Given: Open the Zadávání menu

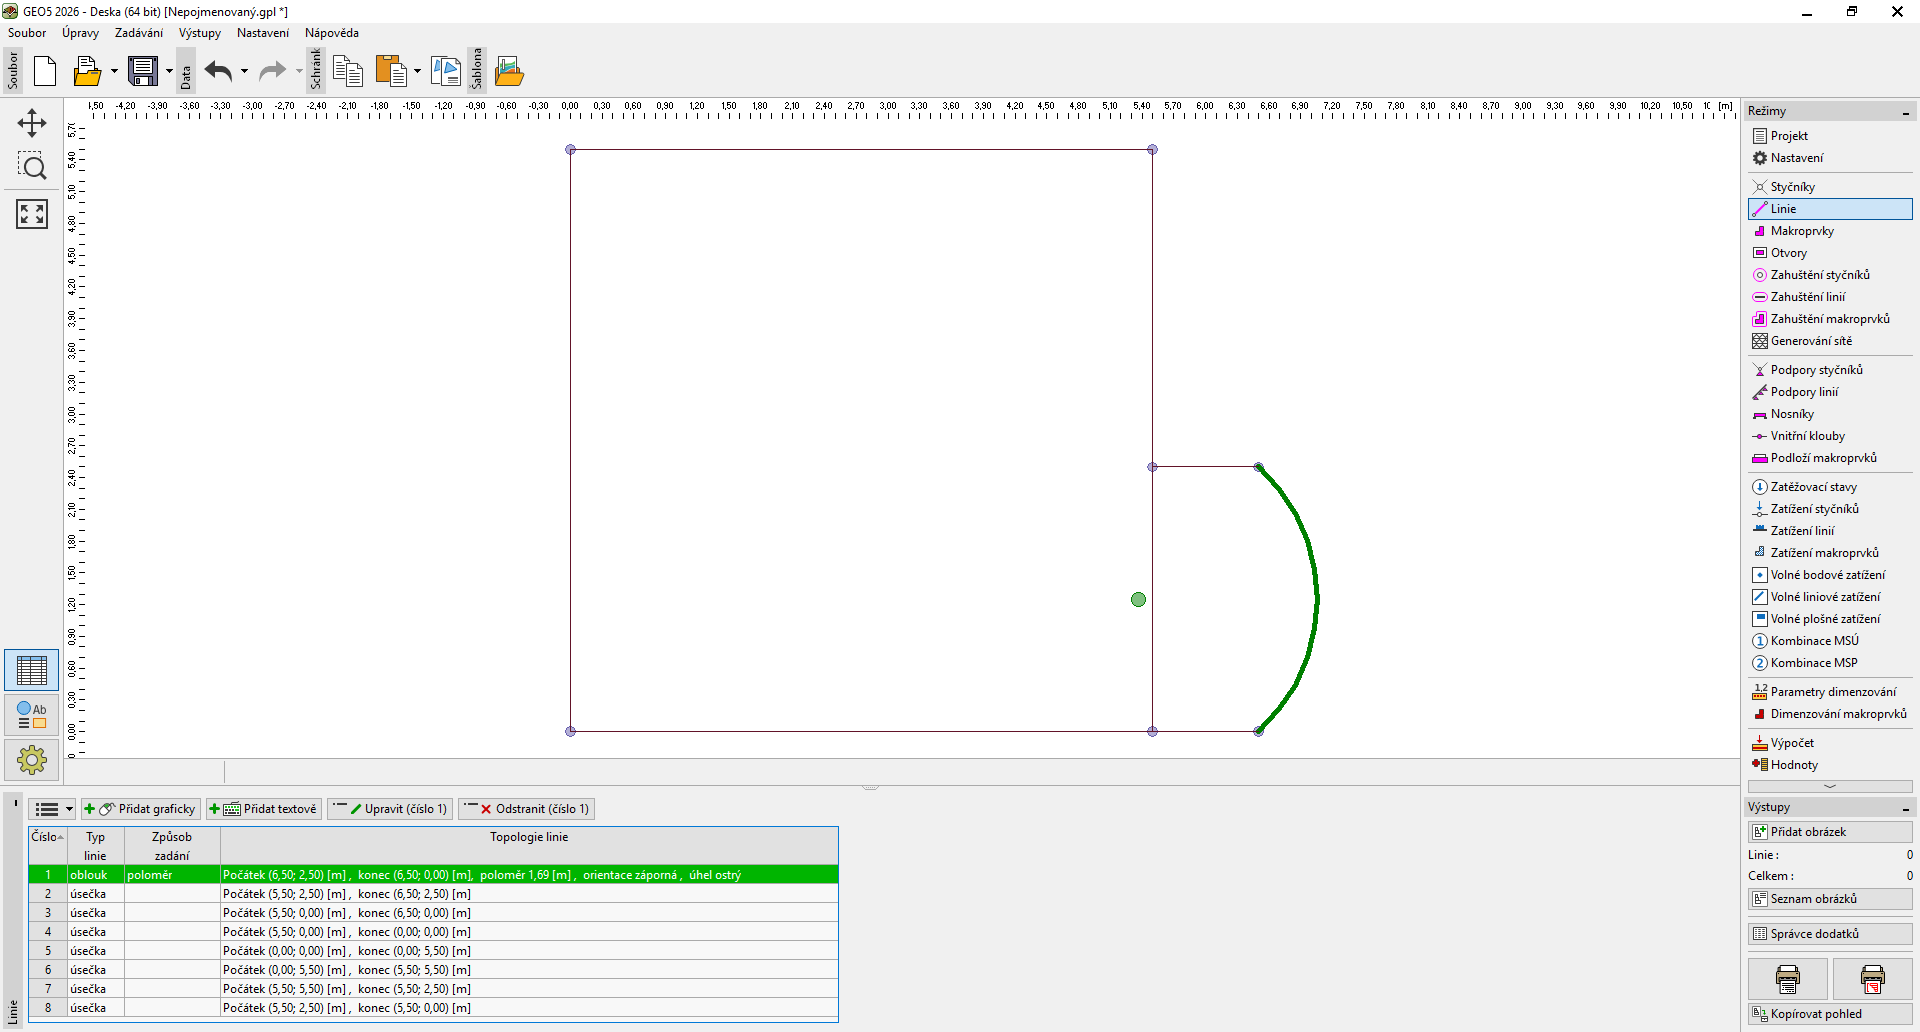Looking at the screenshot, I should [138, 33].
